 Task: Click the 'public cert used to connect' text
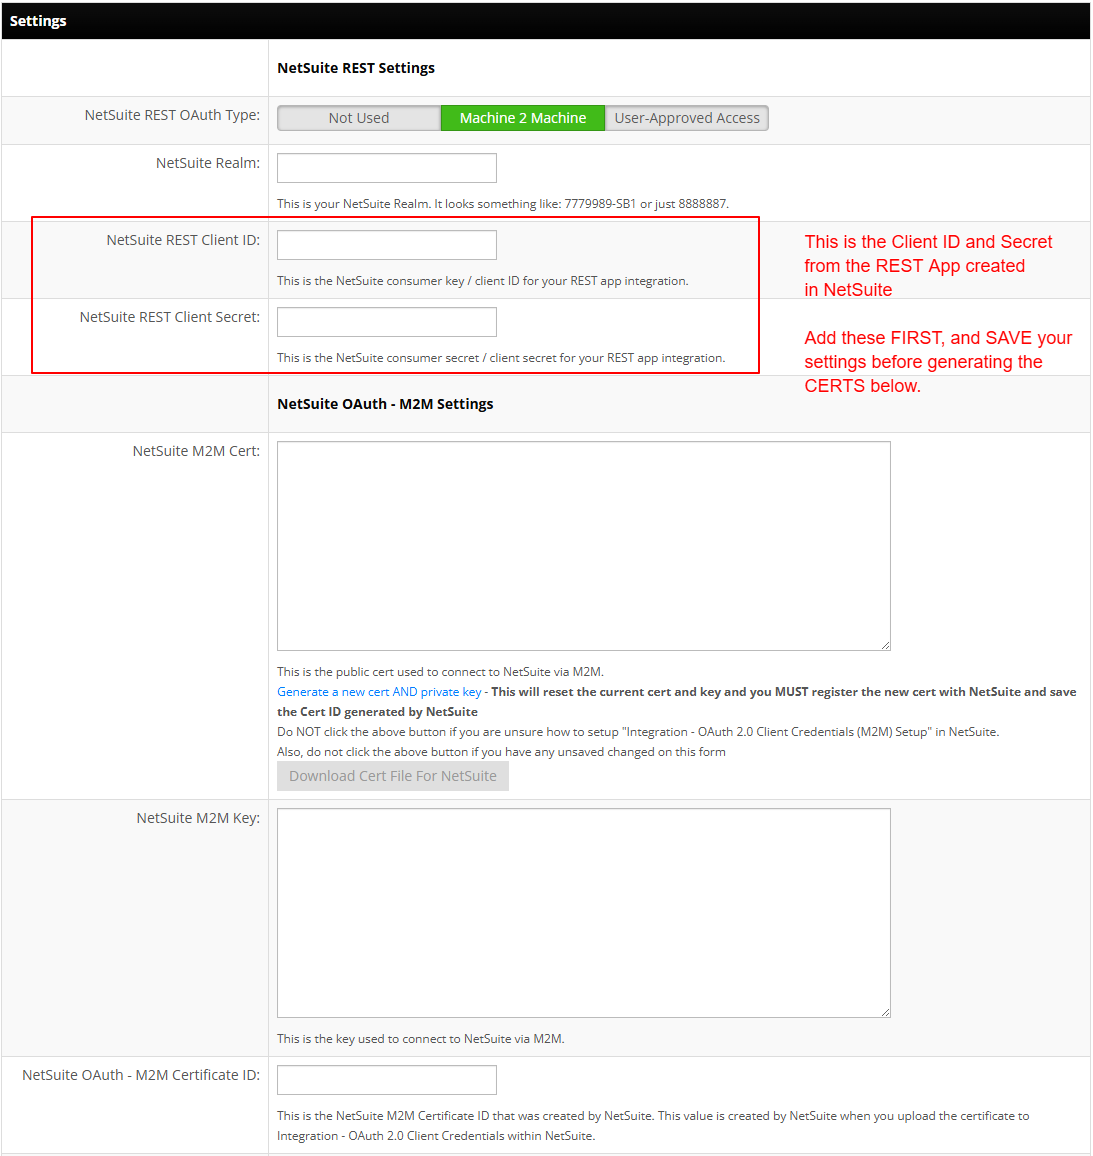(441, 672)
